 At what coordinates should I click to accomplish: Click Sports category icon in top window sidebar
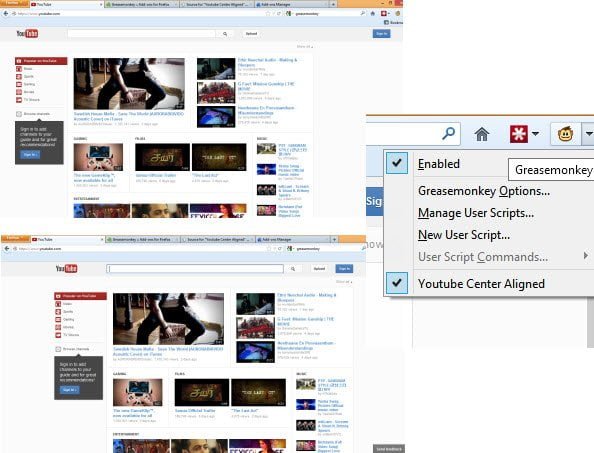click(x=19, y=77)
